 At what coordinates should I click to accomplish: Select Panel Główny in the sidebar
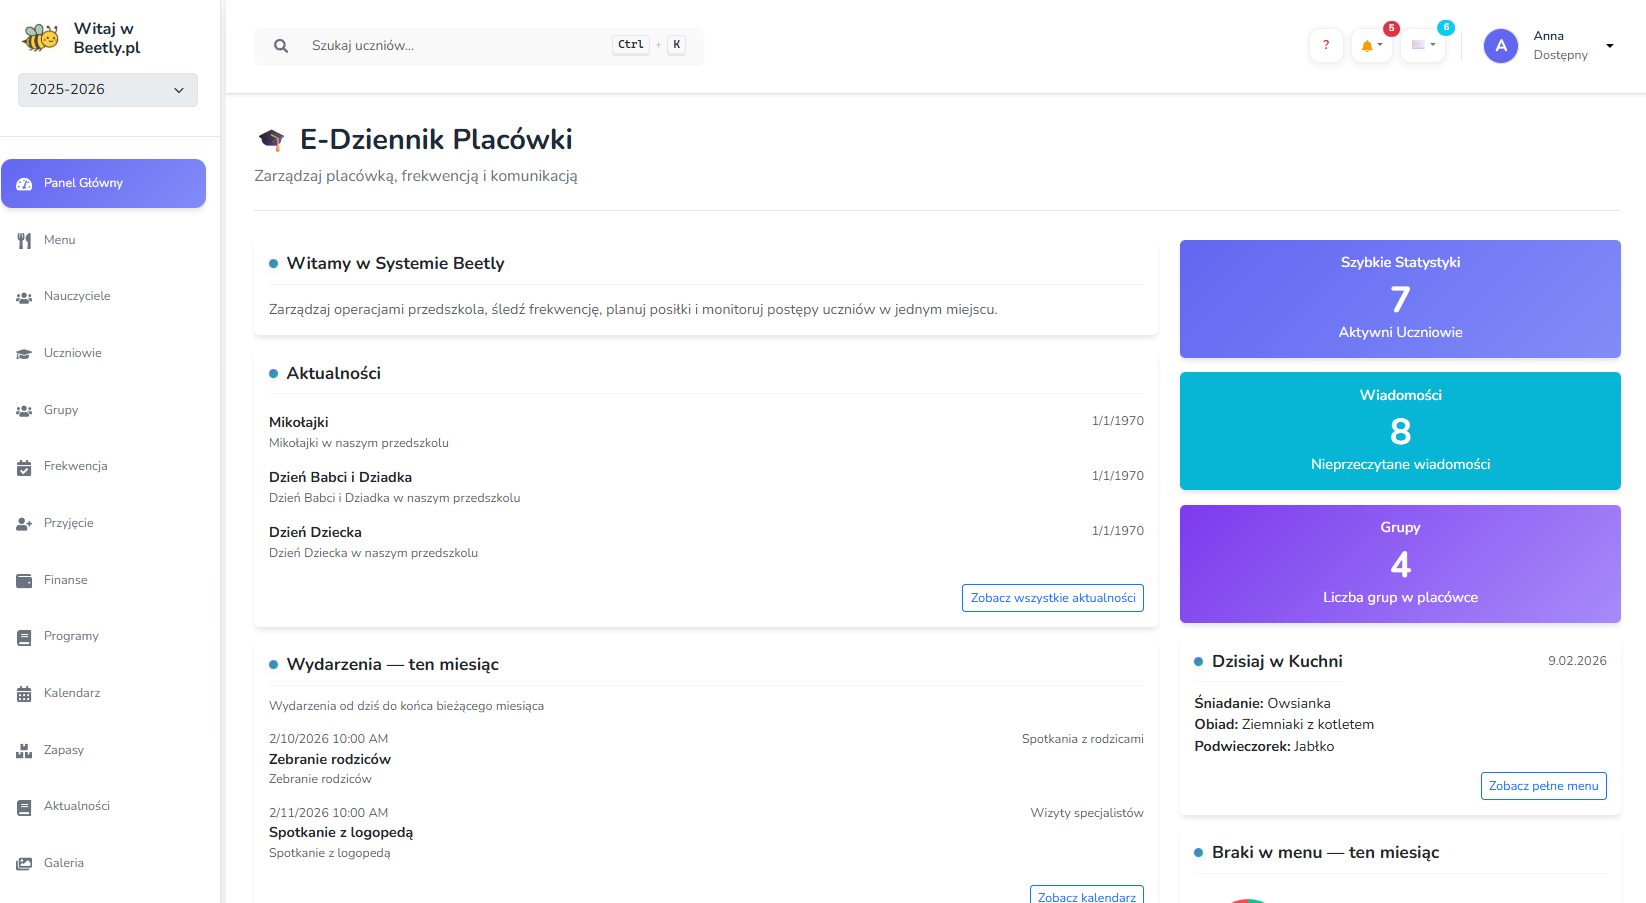pos(103,183)
